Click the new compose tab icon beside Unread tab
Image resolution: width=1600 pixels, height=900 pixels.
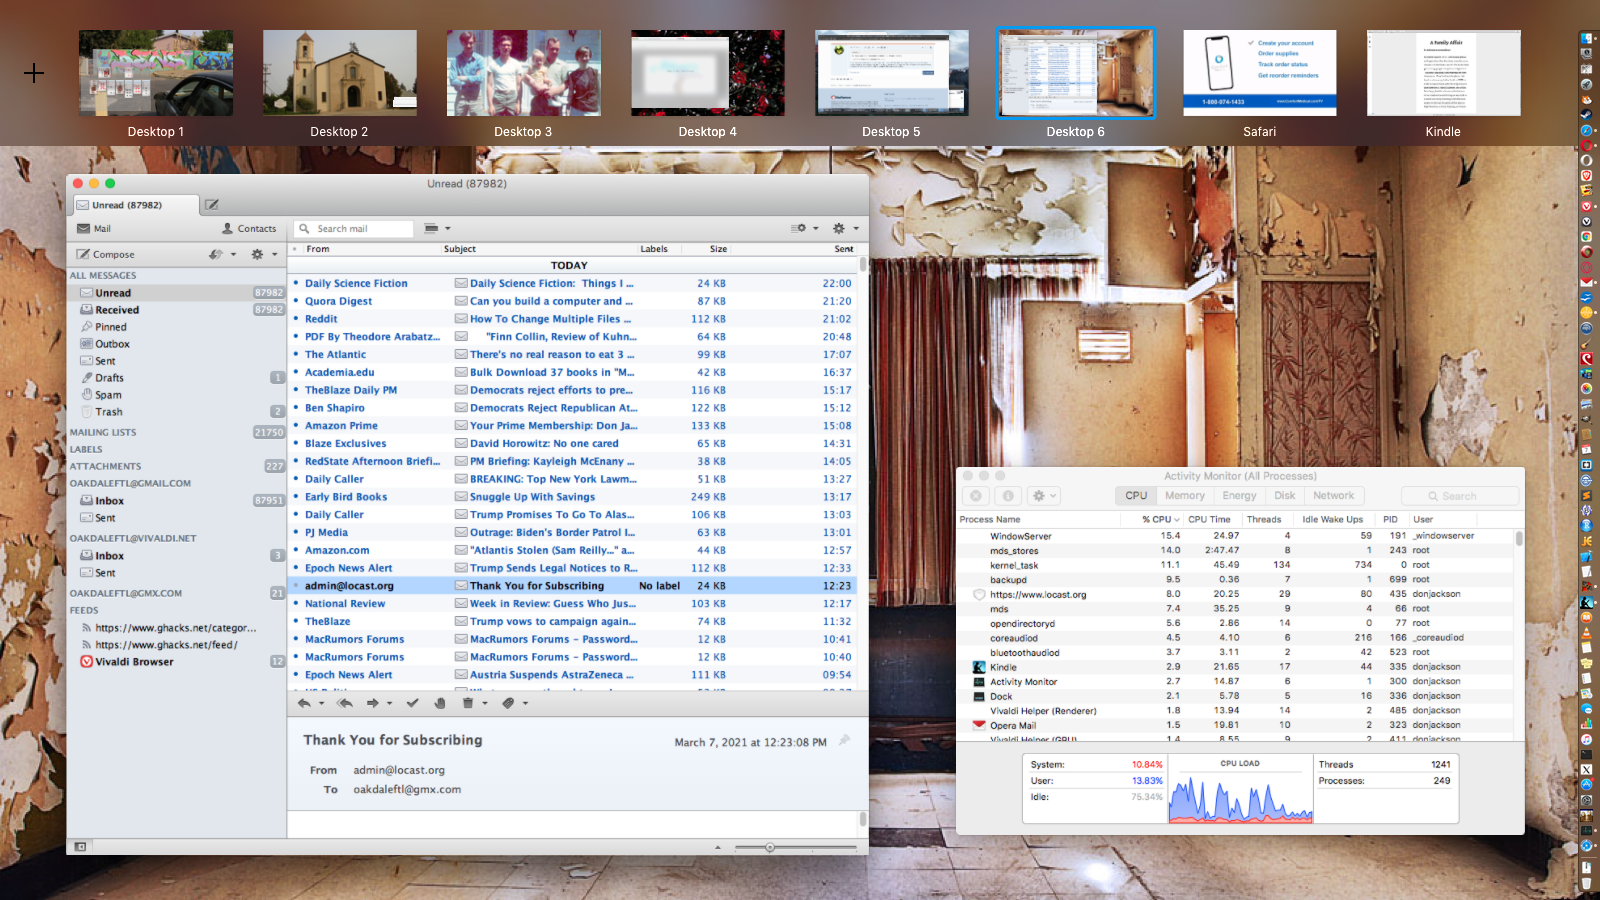coord(212,205)
